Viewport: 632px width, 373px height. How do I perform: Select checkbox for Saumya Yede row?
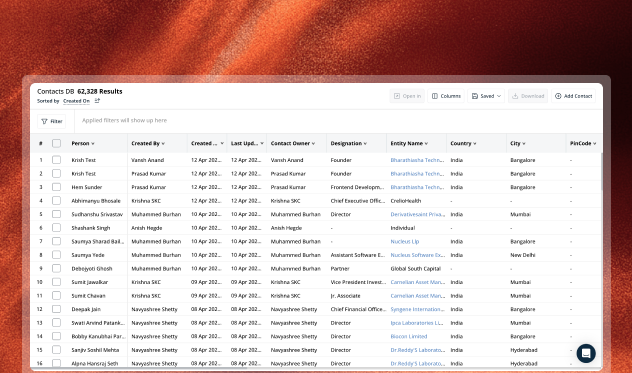(56, 255)
